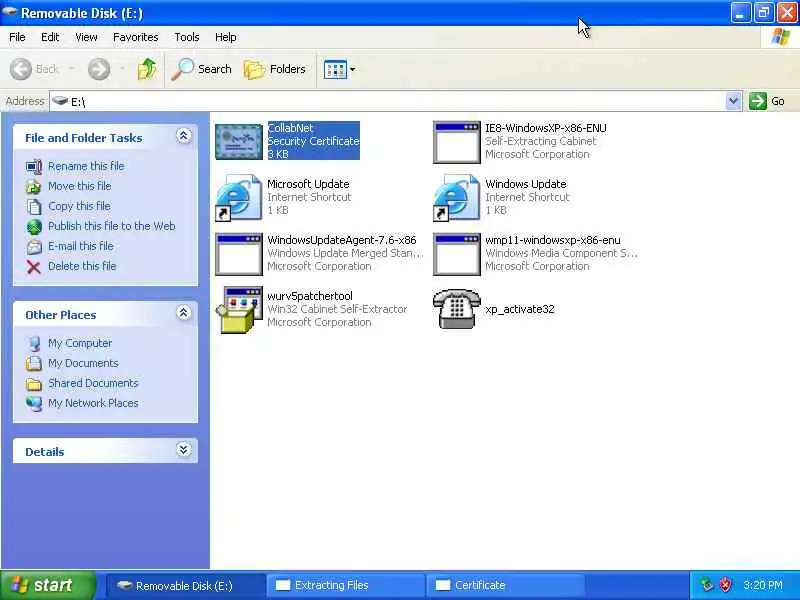The height and width of the screenshot is (600, 800).
Task: Open the Edit menu
Action: pos(50,37)
